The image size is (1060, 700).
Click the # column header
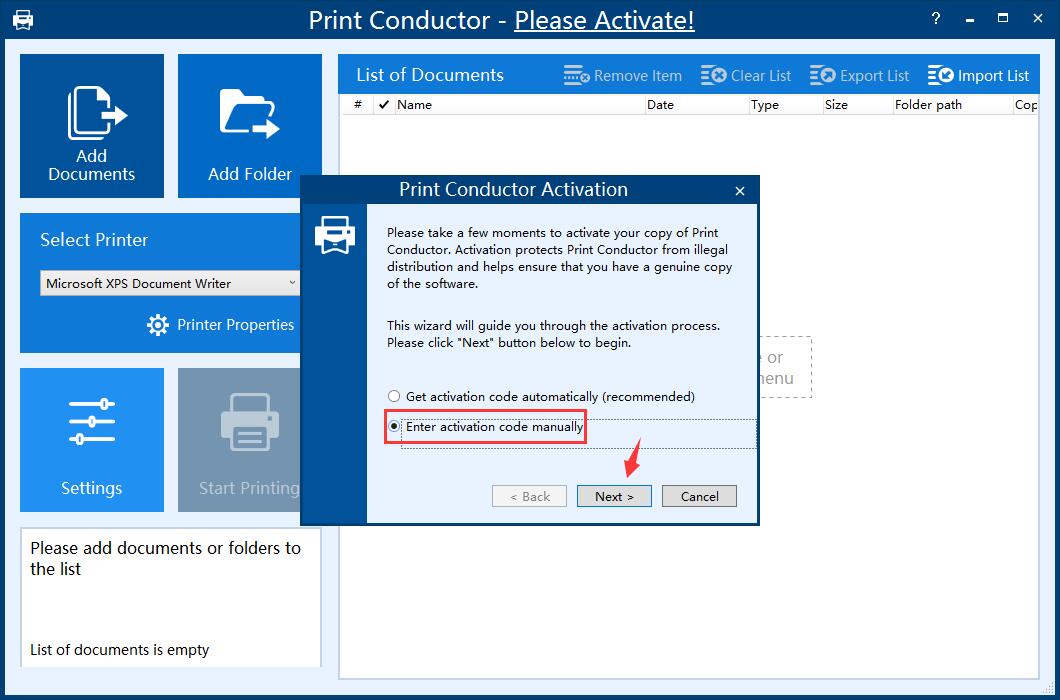point(358,105)
